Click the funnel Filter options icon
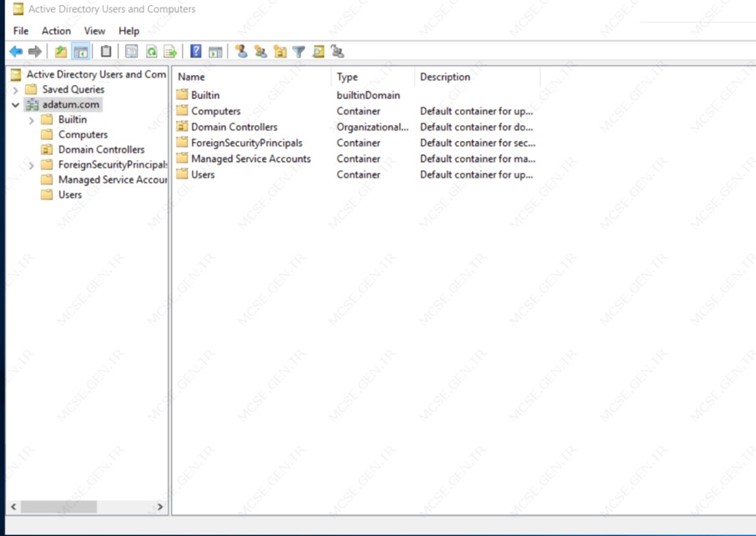The width and height of the screenshot is (756, 536). pyautogui.click(x=299, y=51)
